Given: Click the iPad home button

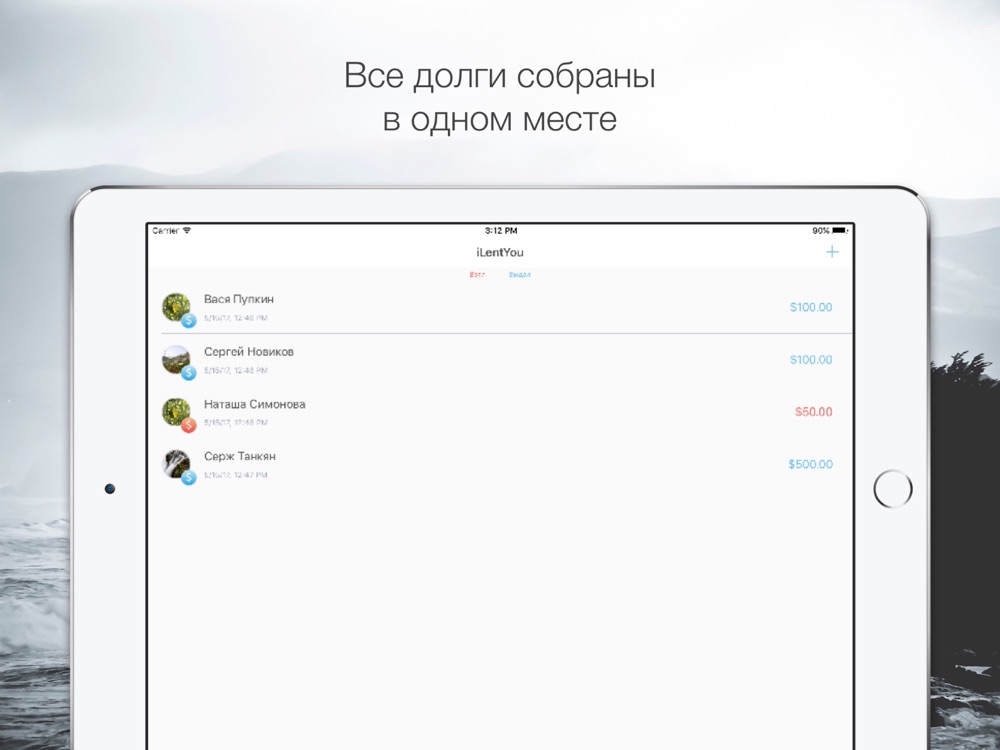Looking at the screenshot, I should (893, 489).
